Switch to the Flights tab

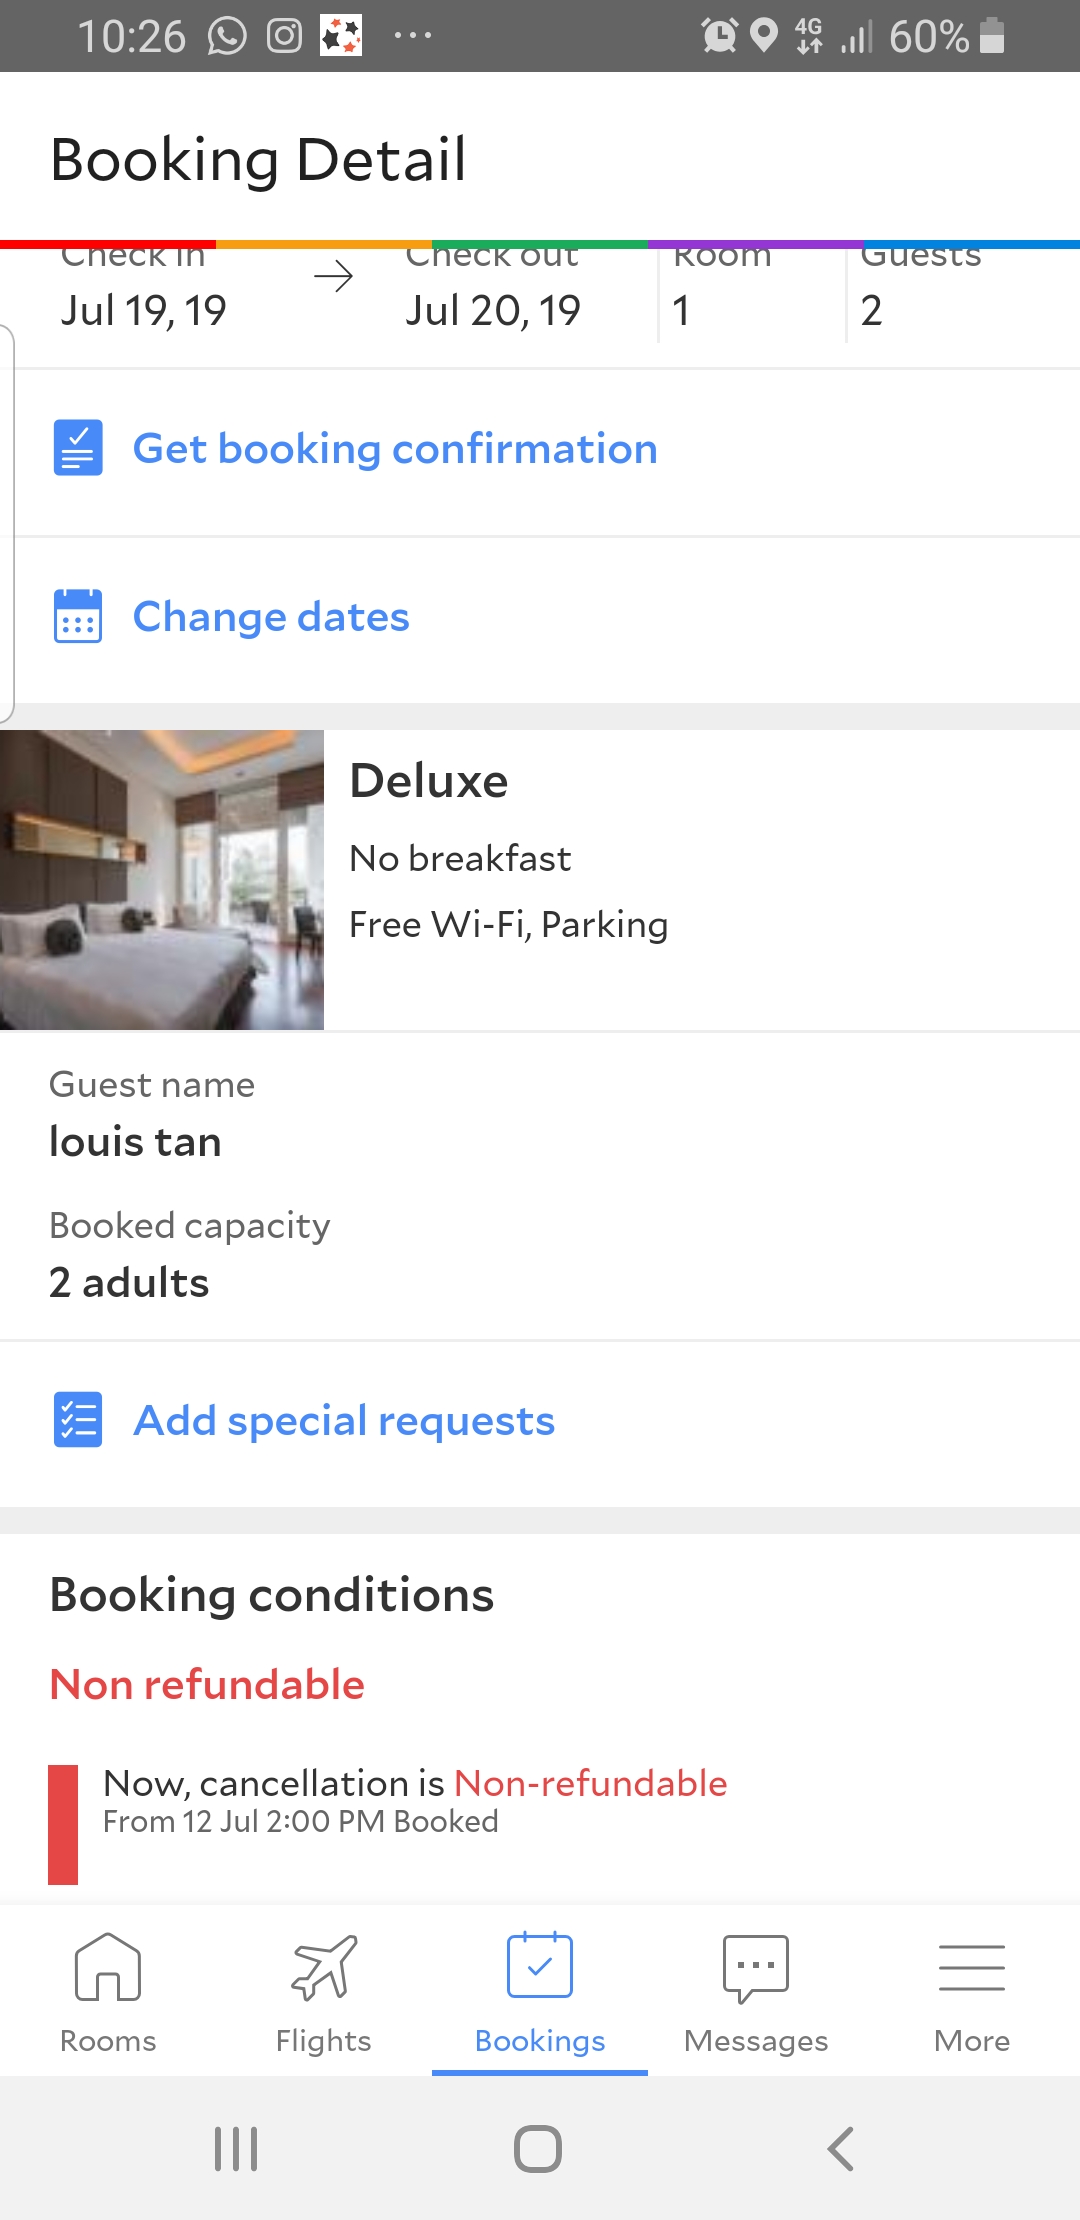point(323,1990)
